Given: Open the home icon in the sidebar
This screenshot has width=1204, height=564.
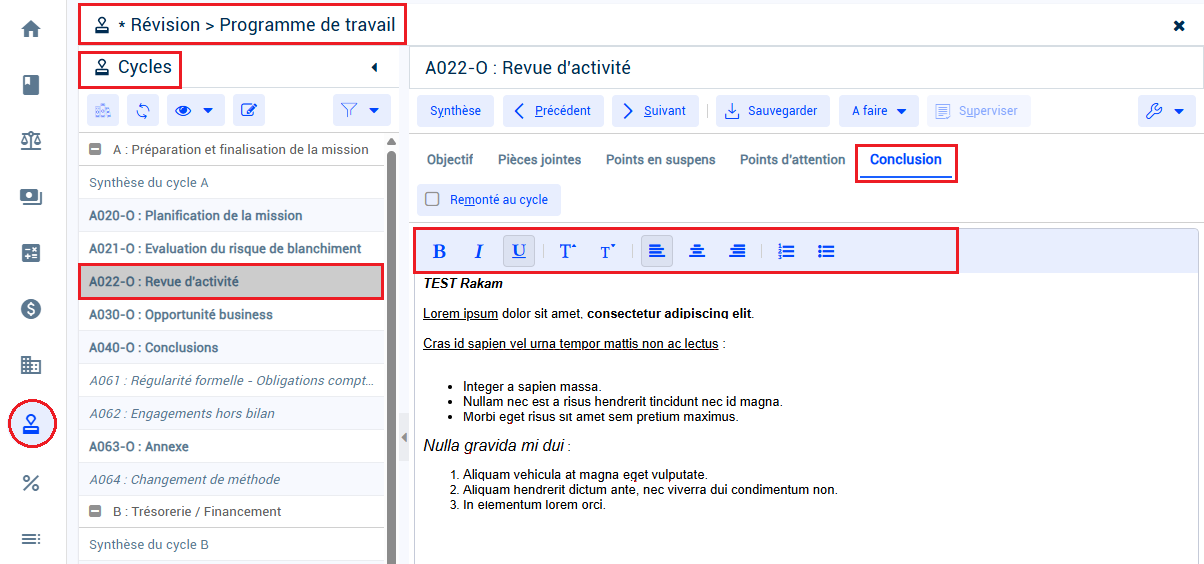Looking at the screenshot, I should (31, 29).
